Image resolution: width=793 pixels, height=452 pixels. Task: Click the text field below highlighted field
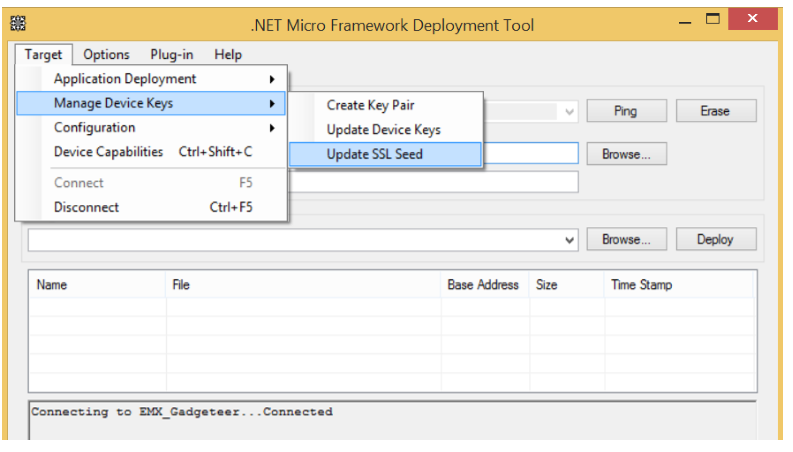(434, 182)
